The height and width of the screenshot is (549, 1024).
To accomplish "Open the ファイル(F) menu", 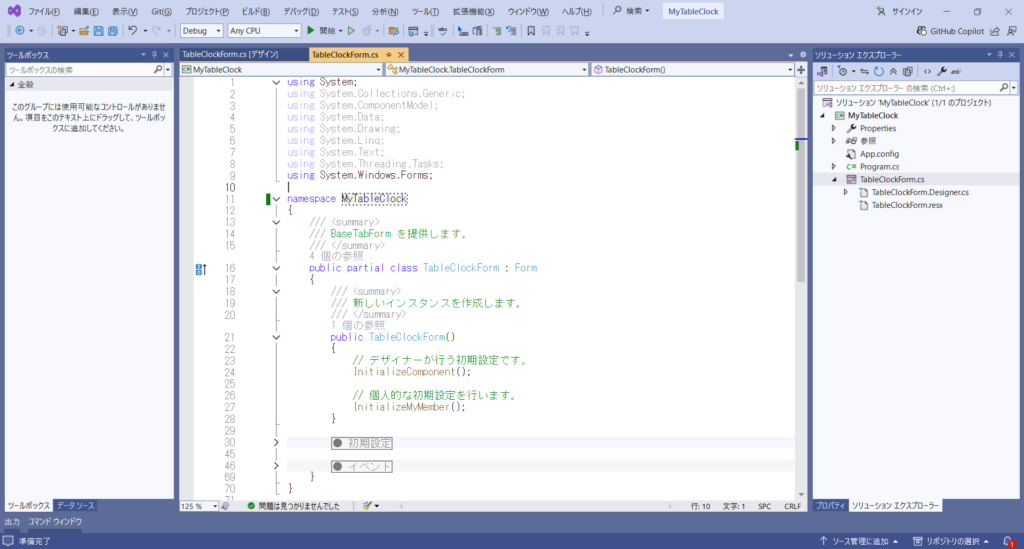I will (44, 12).
